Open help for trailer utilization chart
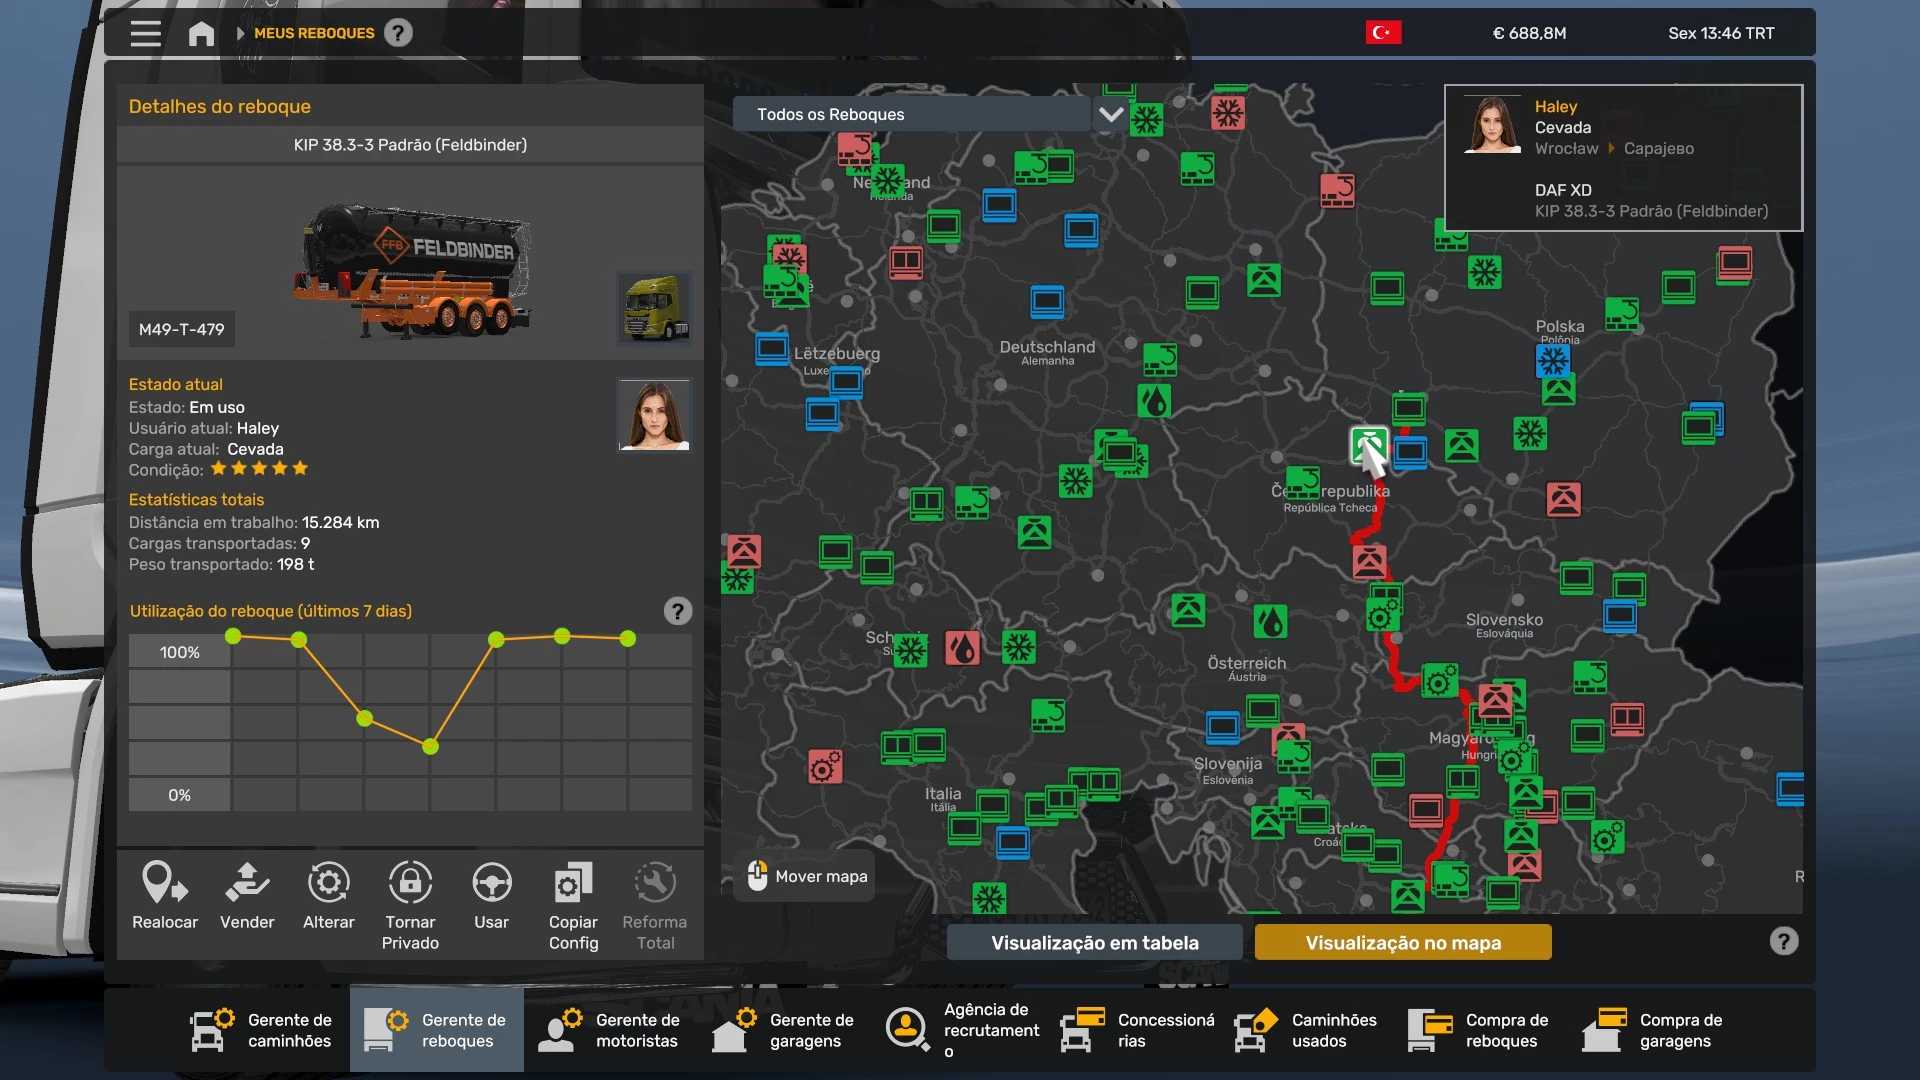Viewport: 1920px width, 1080px height. [677, 611]
